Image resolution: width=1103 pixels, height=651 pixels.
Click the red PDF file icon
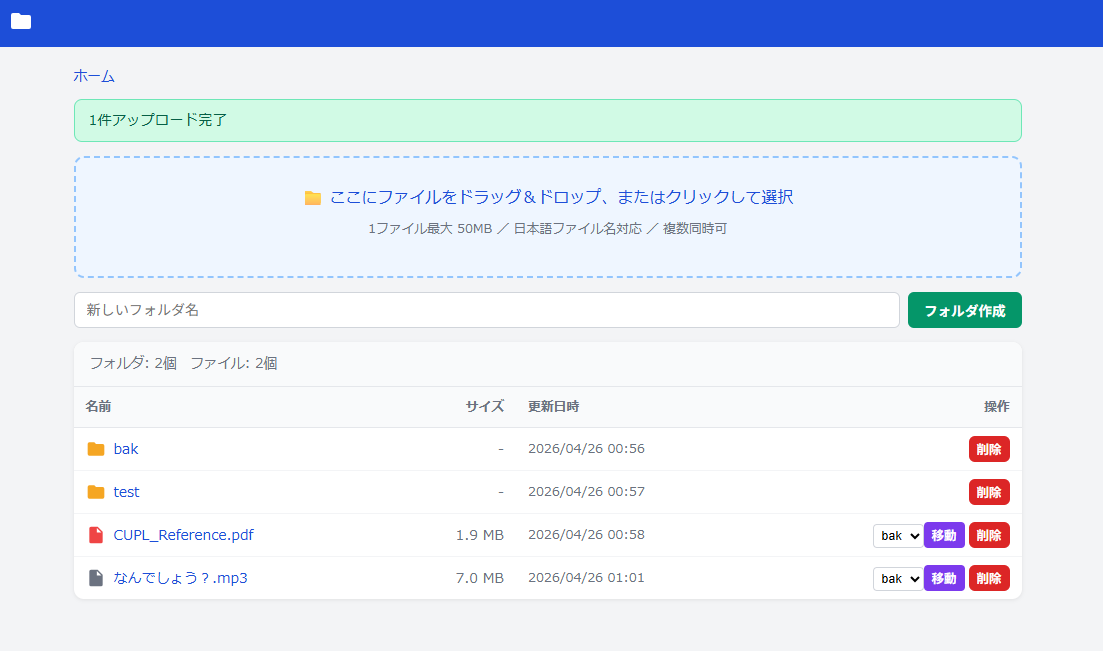(x=96, y=535)
